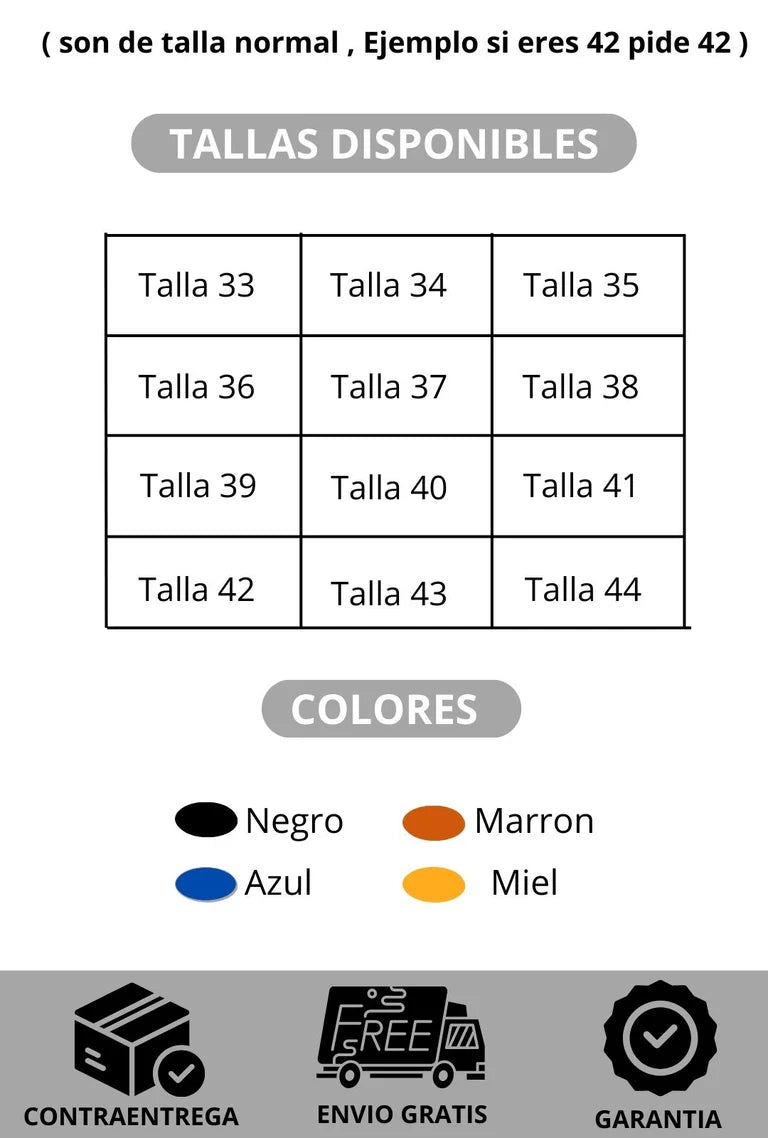The image size is (768, 1138).
Task: Click the Garantia text label
Action: point(658,1119)
